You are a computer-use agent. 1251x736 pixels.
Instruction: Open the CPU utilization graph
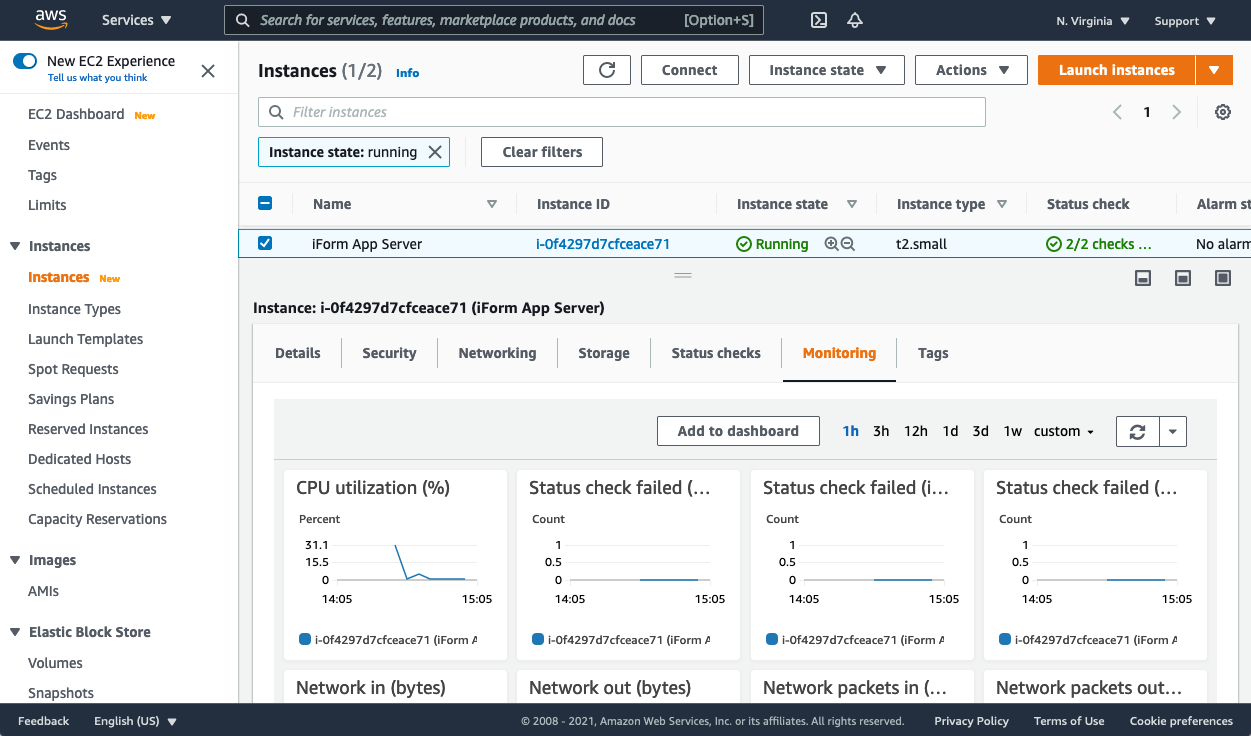[395, 565]
